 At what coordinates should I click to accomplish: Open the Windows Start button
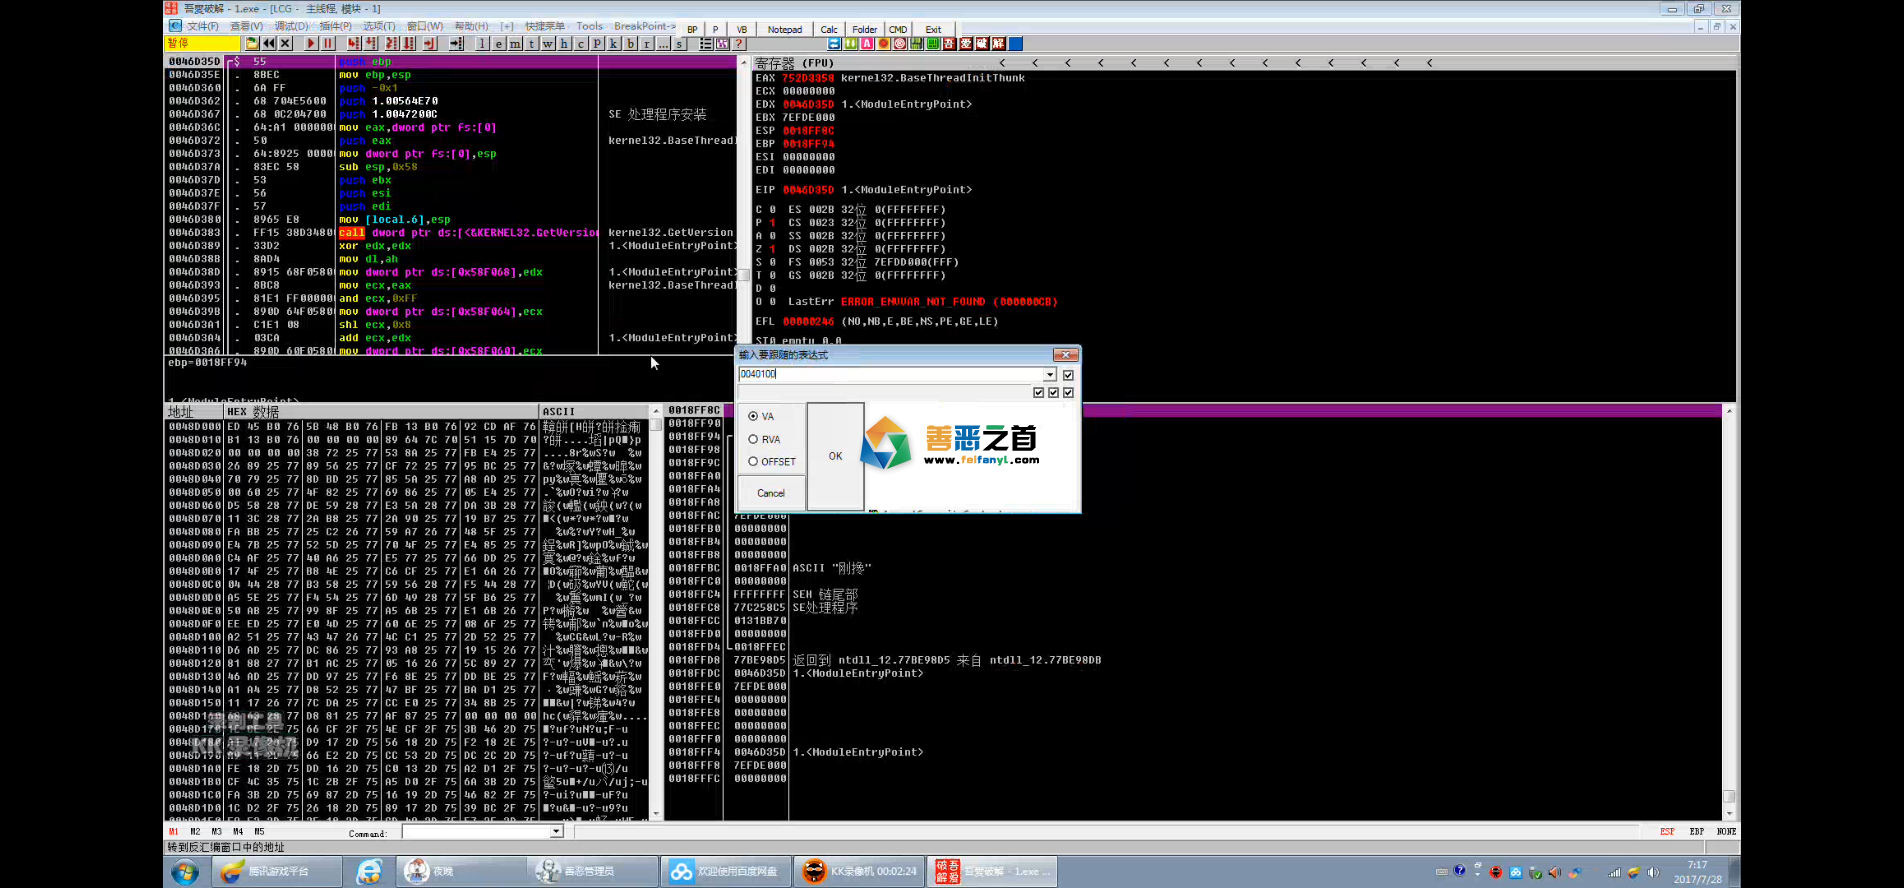(x=185, y=872)
